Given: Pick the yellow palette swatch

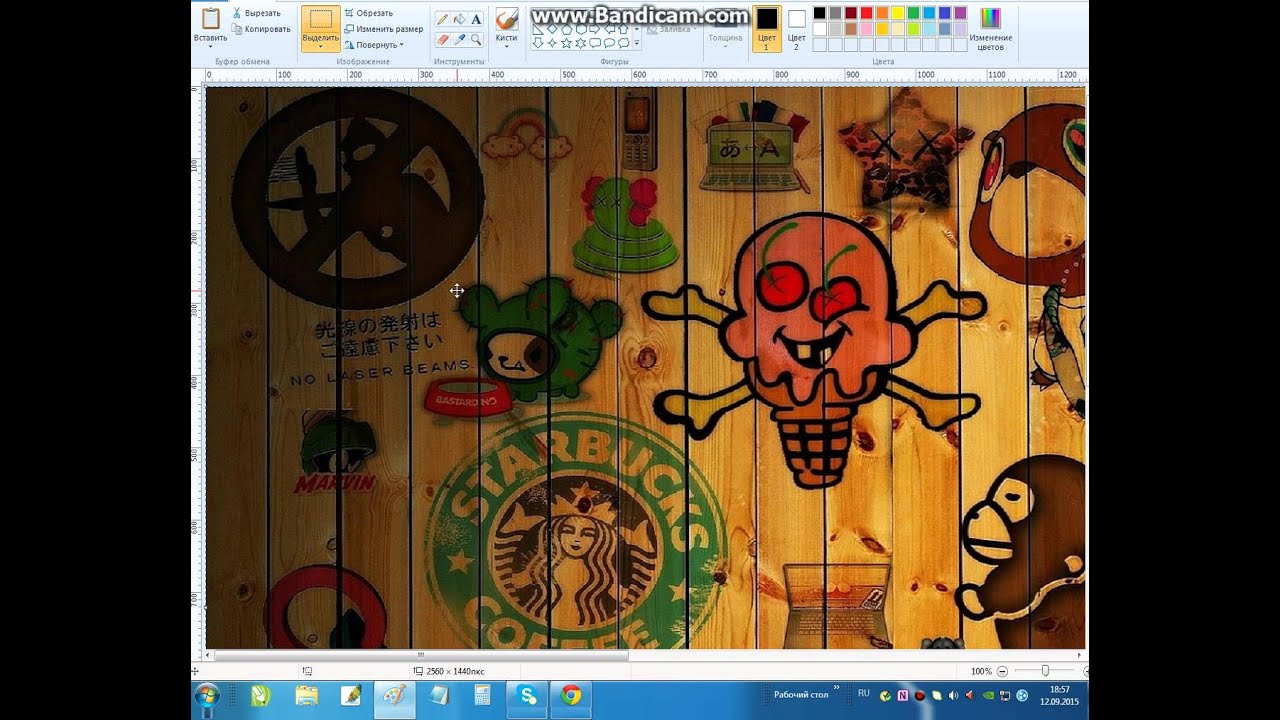Looking at the screenshot, I should (898, 13).
